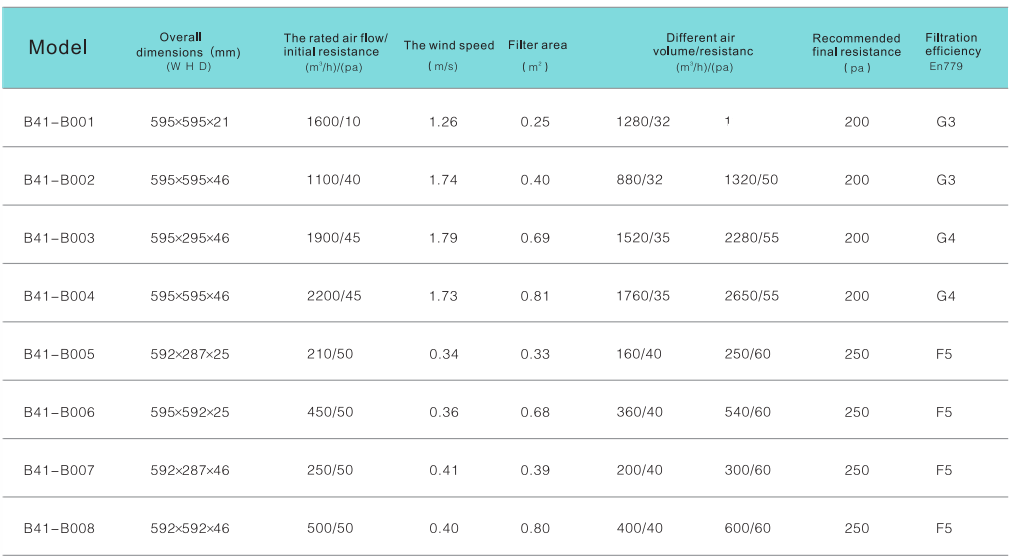Viewport: 1015px width, 560px height.
Task: Click the G3 efficiency in B41-B002 row
Action: pos(946,180)
